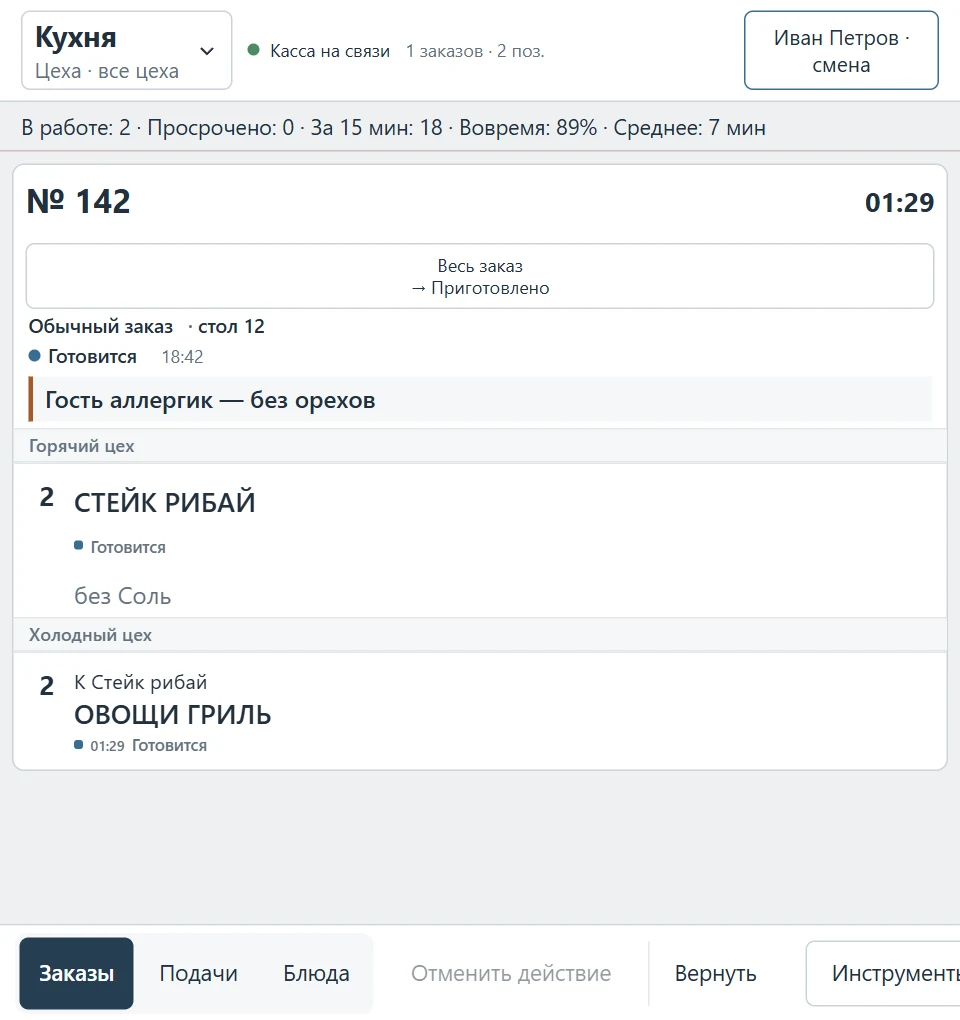This screenshot has height=1020, width=960.
Task: Click Обычный заказ · стол 12 label
Action: point(146,327)
